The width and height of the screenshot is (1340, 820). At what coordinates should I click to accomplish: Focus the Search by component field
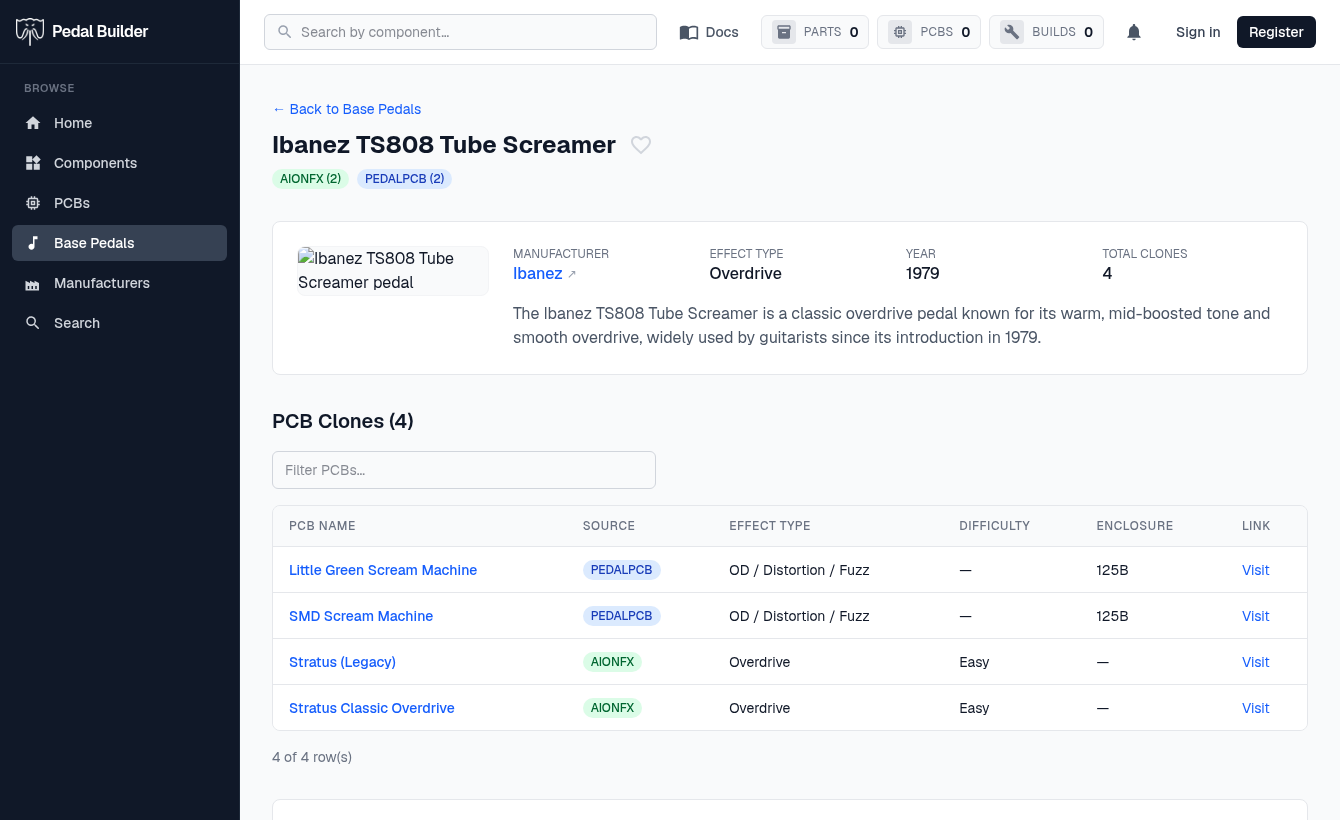click(x=460, y=32)
